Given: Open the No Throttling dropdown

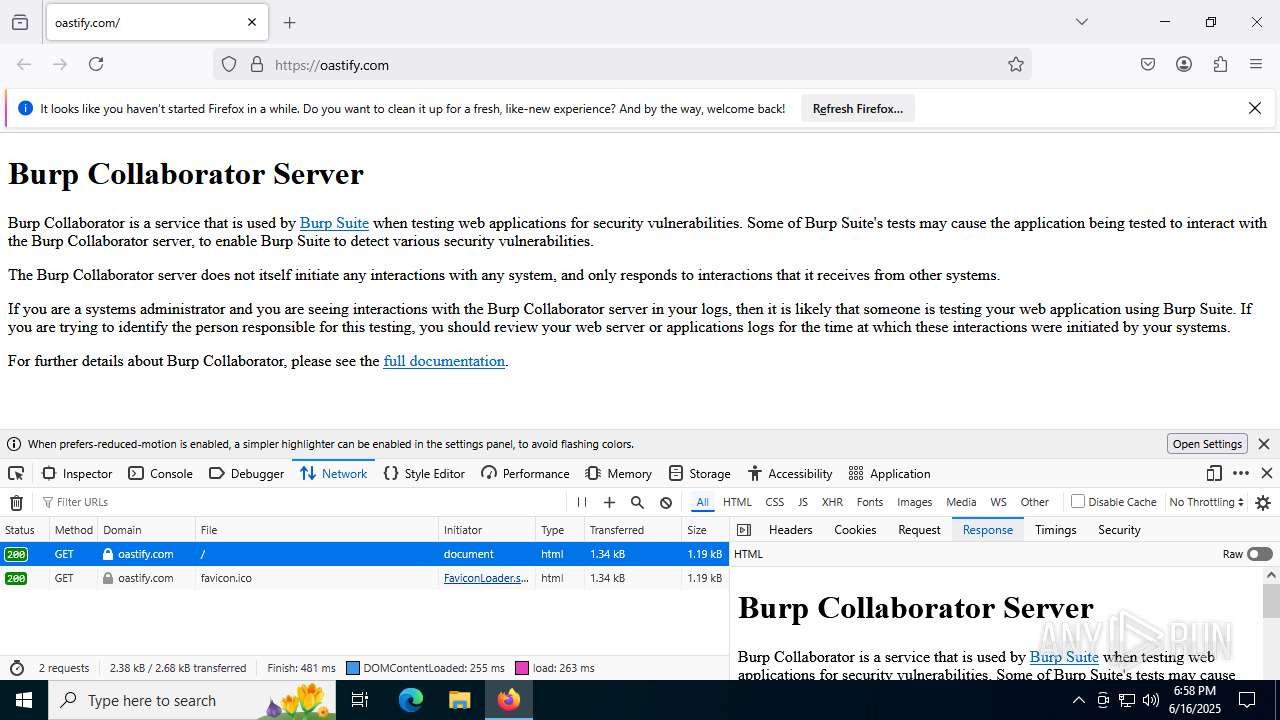Looking at the screenshot, I should click(x=1206, y=502).
